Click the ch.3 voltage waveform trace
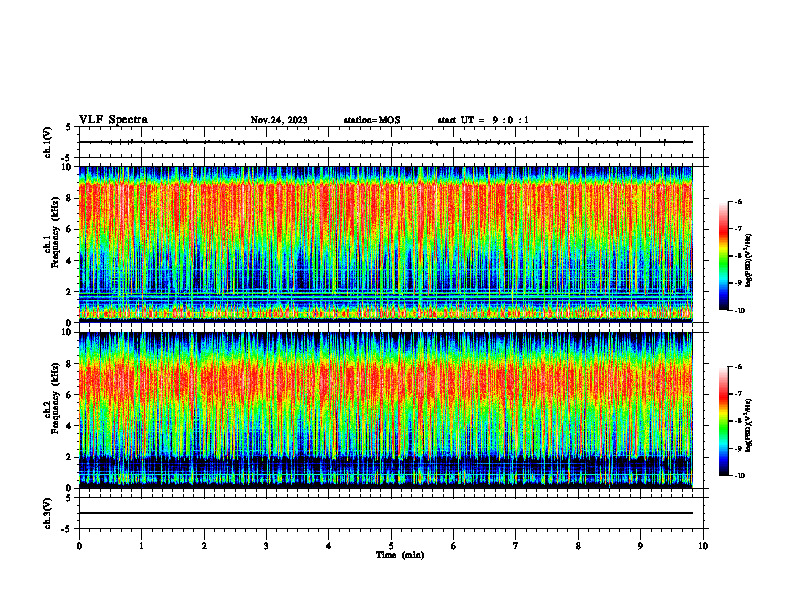 pyautogui.click(x=386, y=513)
